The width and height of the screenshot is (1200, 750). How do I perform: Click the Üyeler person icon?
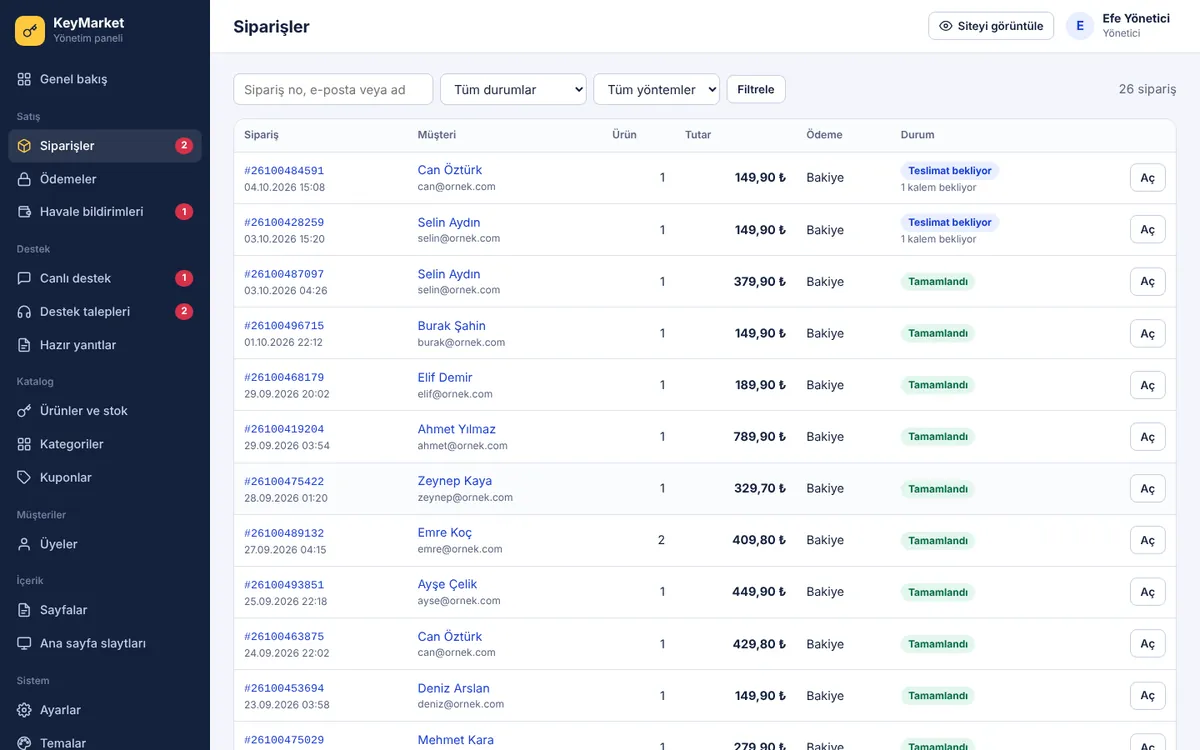point(25,544)
